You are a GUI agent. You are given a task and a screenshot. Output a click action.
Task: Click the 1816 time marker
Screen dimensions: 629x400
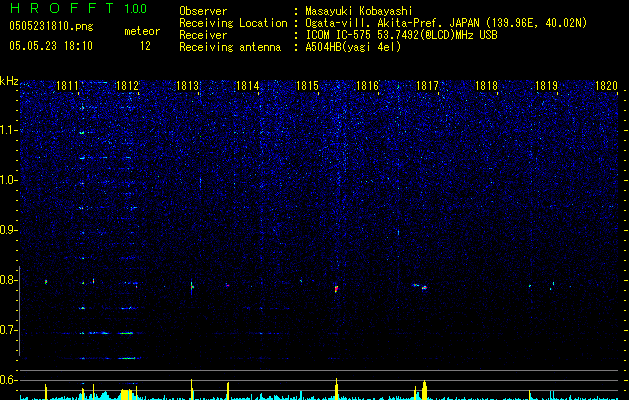[367, 85]
